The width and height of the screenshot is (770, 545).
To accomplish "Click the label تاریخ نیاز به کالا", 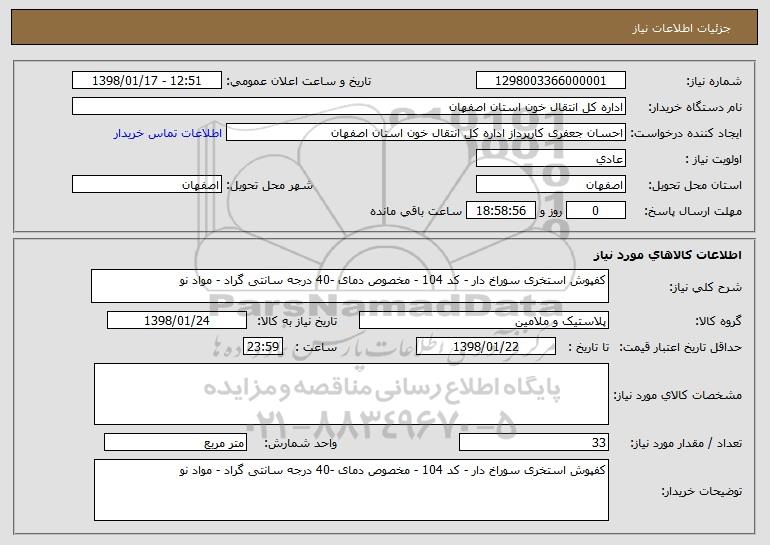I will coord(298,321).
